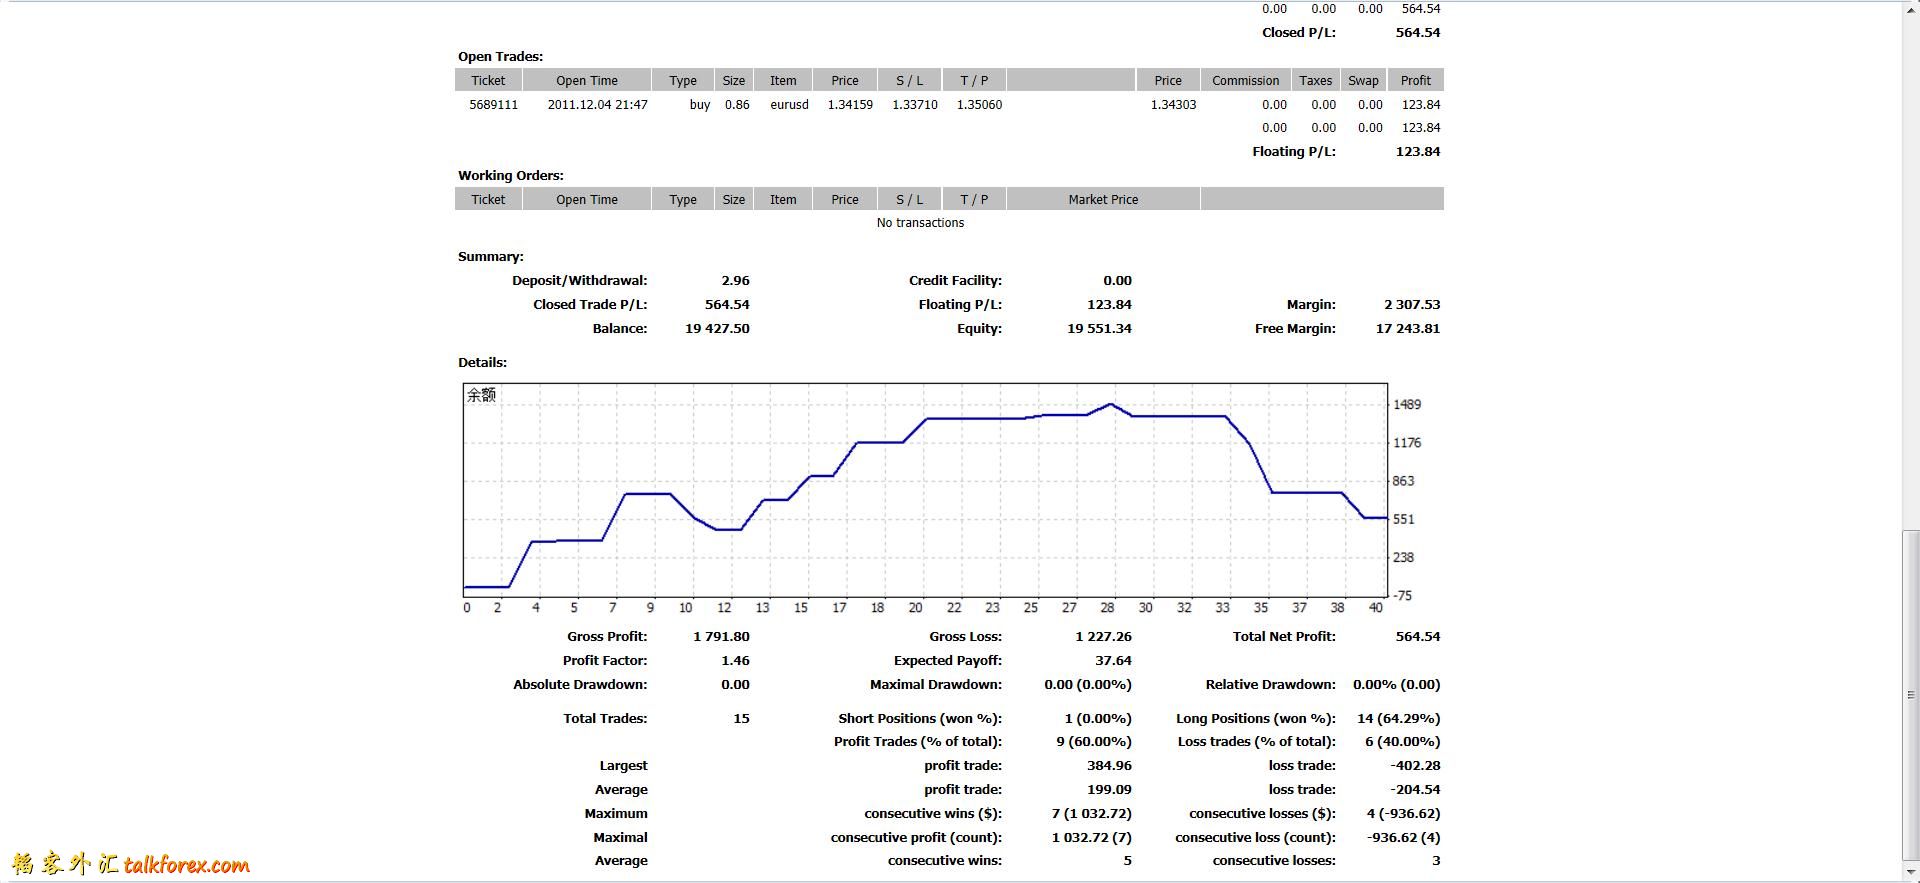Select the Margin value 2 307.53
Image resolution: width=1920 pixels, height=883 pixels.
click(x=1412, y=304)
